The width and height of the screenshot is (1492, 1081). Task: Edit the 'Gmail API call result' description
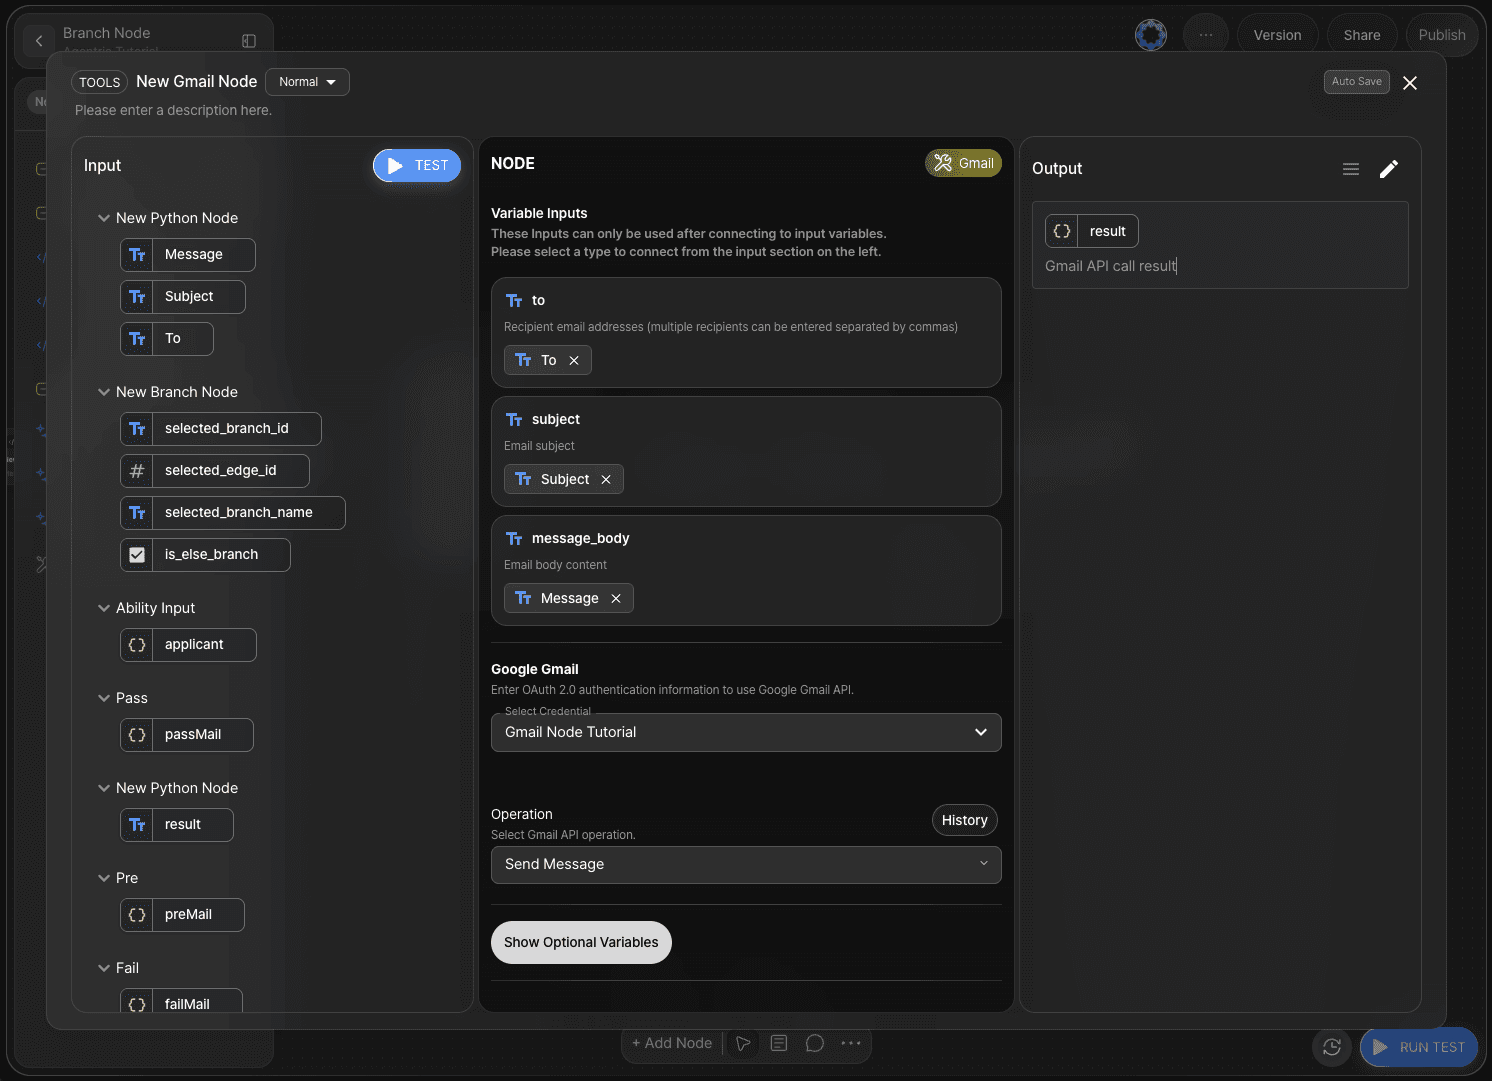1111,266
